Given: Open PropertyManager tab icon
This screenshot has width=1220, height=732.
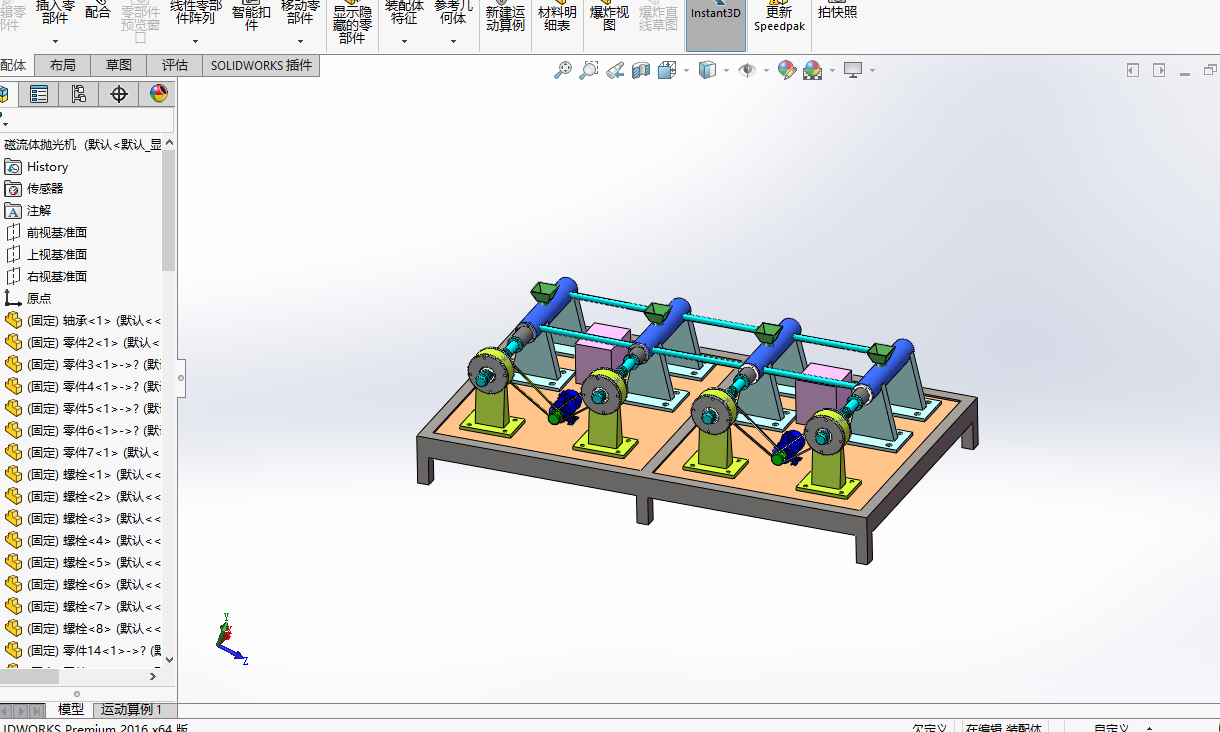Looking at the screenshot, I should coord(39,94).
